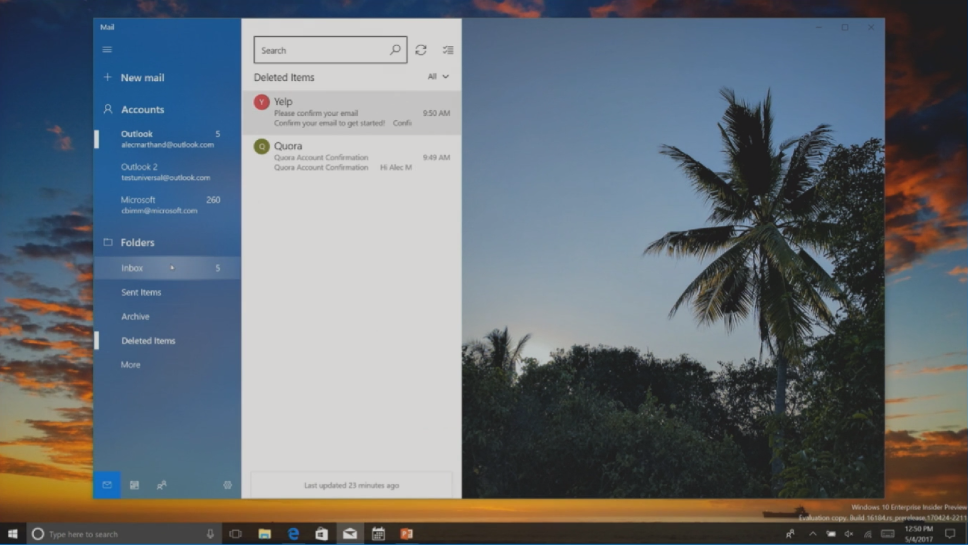The width and height of the screenshot is (968, 545).
Task: Open the Windows Start menu
Action: coord(12,534)
